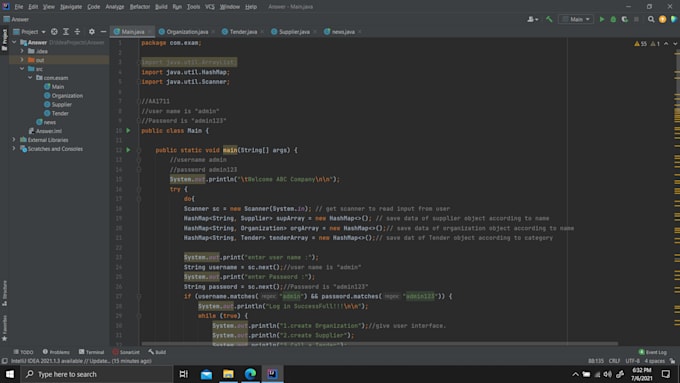Image resolution: width=680 pixels, height=383 pixels.
Task: Collapse the com.exam package node
Action: tap(29, 78)
